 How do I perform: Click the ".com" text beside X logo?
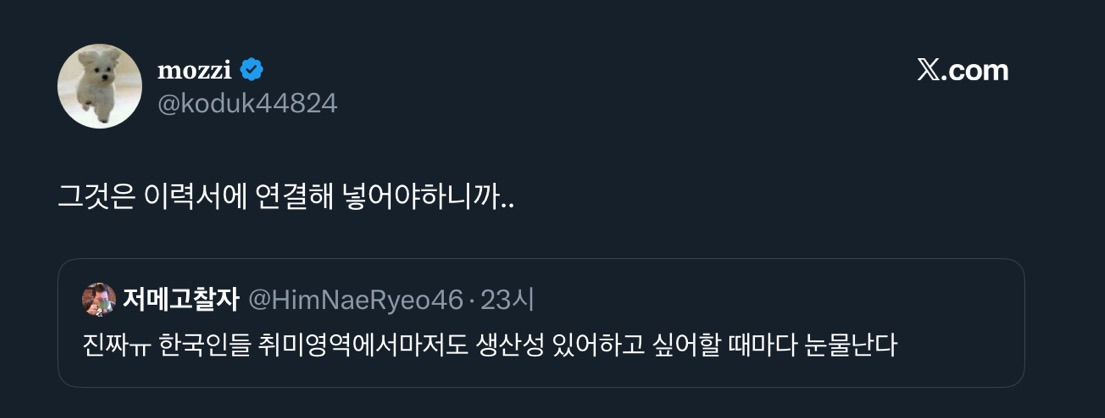coord(977,70)
